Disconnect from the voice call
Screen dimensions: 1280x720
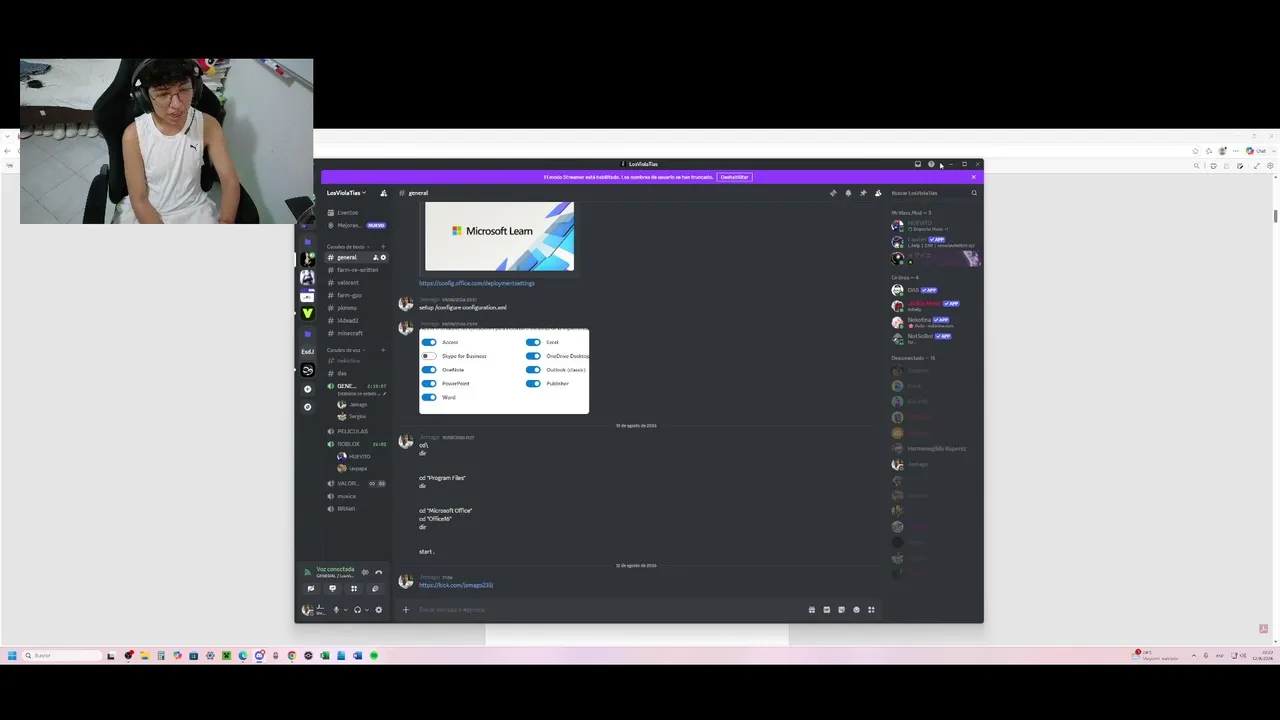pos(378,572)
